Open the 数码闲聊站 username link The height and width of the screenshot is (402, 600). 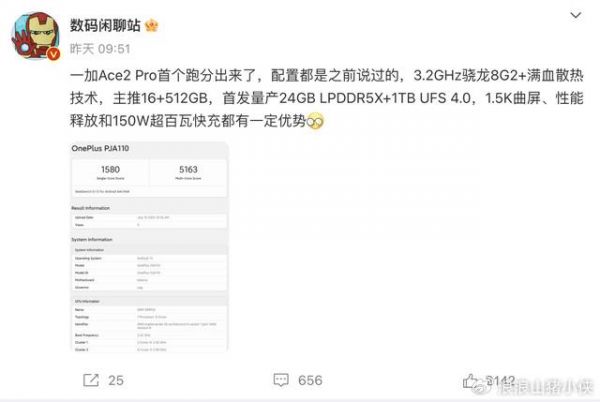pos(105,25)
